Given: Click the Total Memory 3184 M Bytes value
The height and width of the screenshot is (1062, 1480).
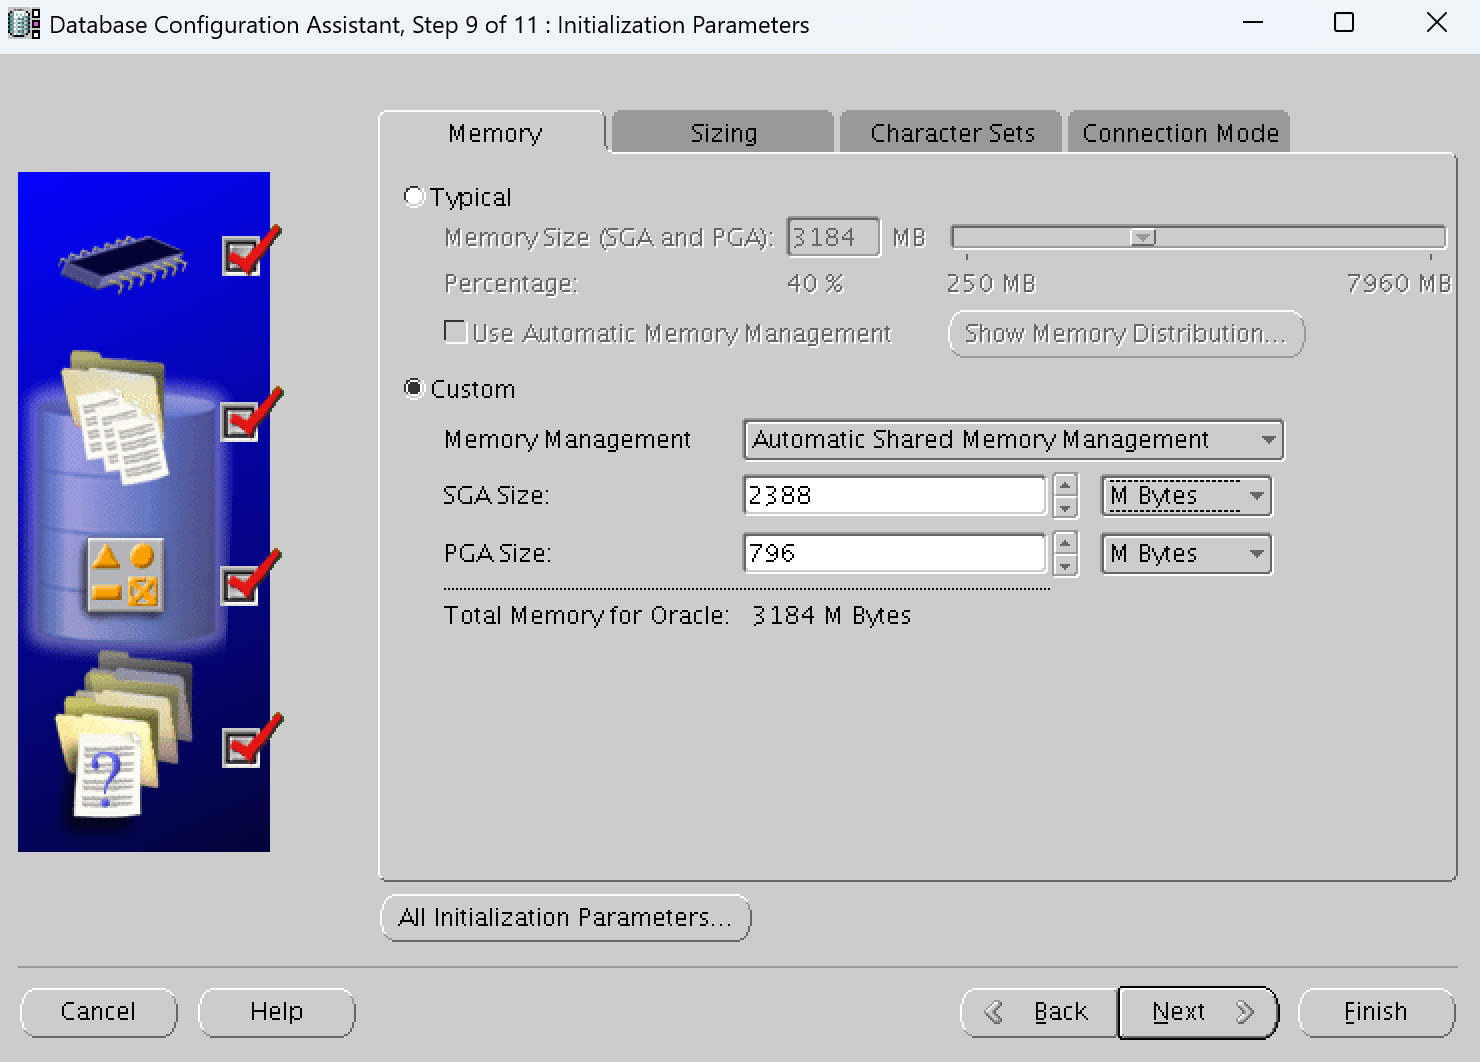Looking at the screenshot, I should [x=831, y=615].
